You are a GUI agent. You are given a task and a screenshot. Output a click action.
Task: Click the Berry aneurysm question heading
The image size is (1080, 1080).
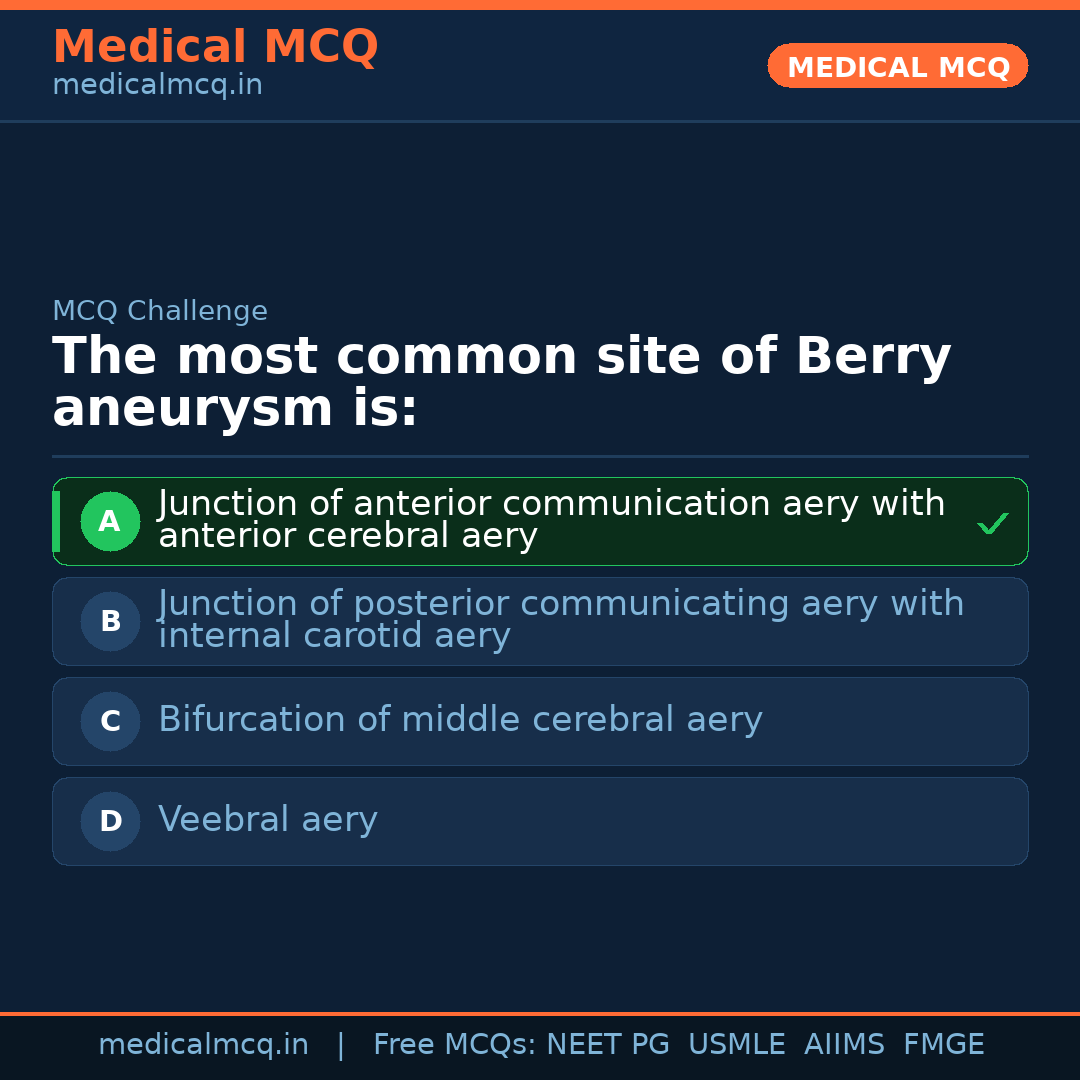point(500,382)
